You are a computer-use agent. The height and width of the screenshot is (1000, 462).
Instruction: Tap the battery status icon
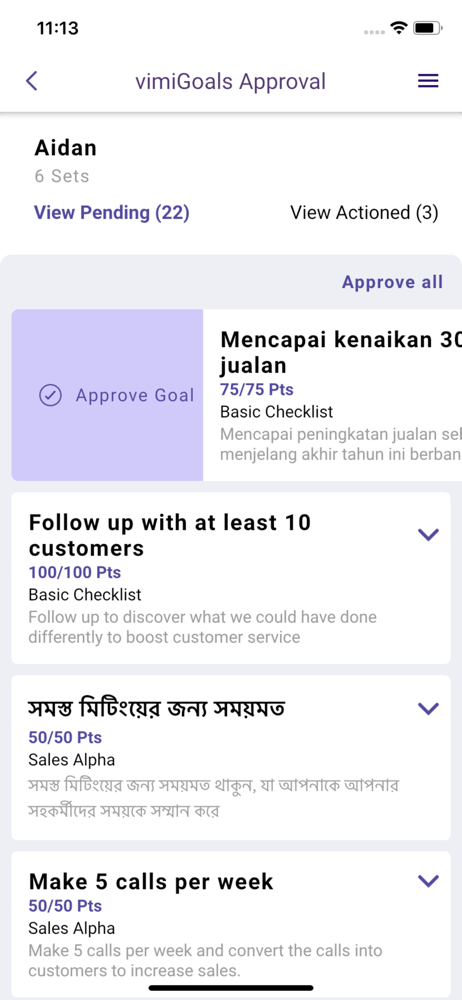pos(428,28)
